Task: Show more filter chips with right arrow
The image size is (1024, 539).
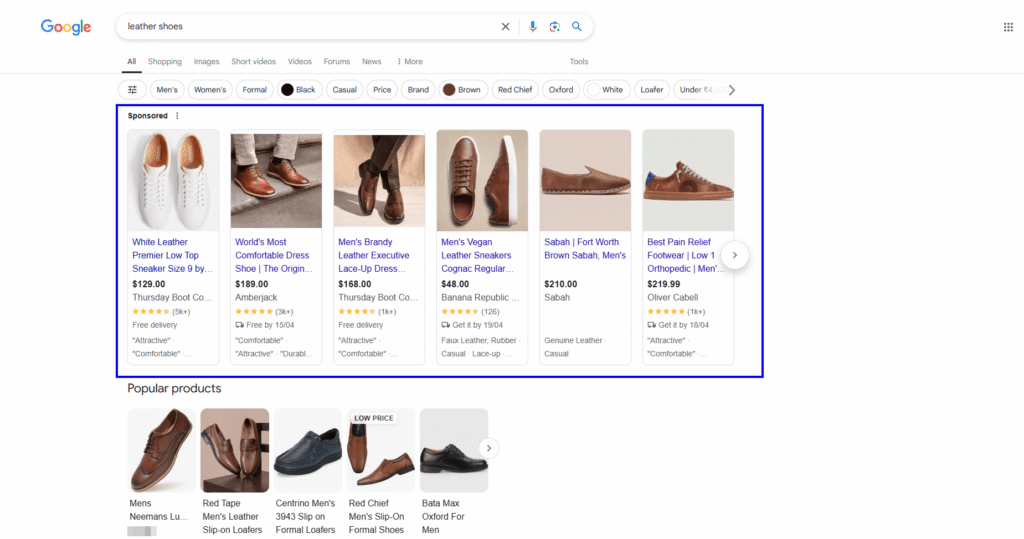Action: [x=732, y=90]
